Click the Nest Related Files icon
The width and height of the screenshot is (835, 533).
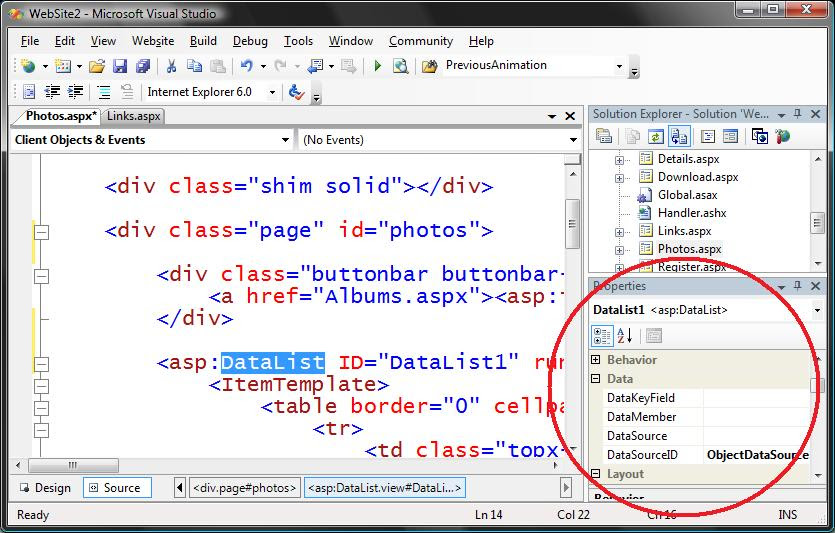[x=679, y=136]
